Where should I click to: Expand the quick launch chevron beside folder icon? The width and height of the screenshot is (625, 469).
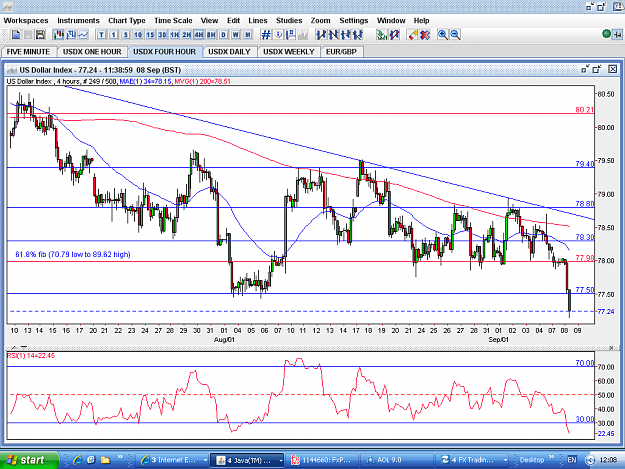[x=120, y=457]
